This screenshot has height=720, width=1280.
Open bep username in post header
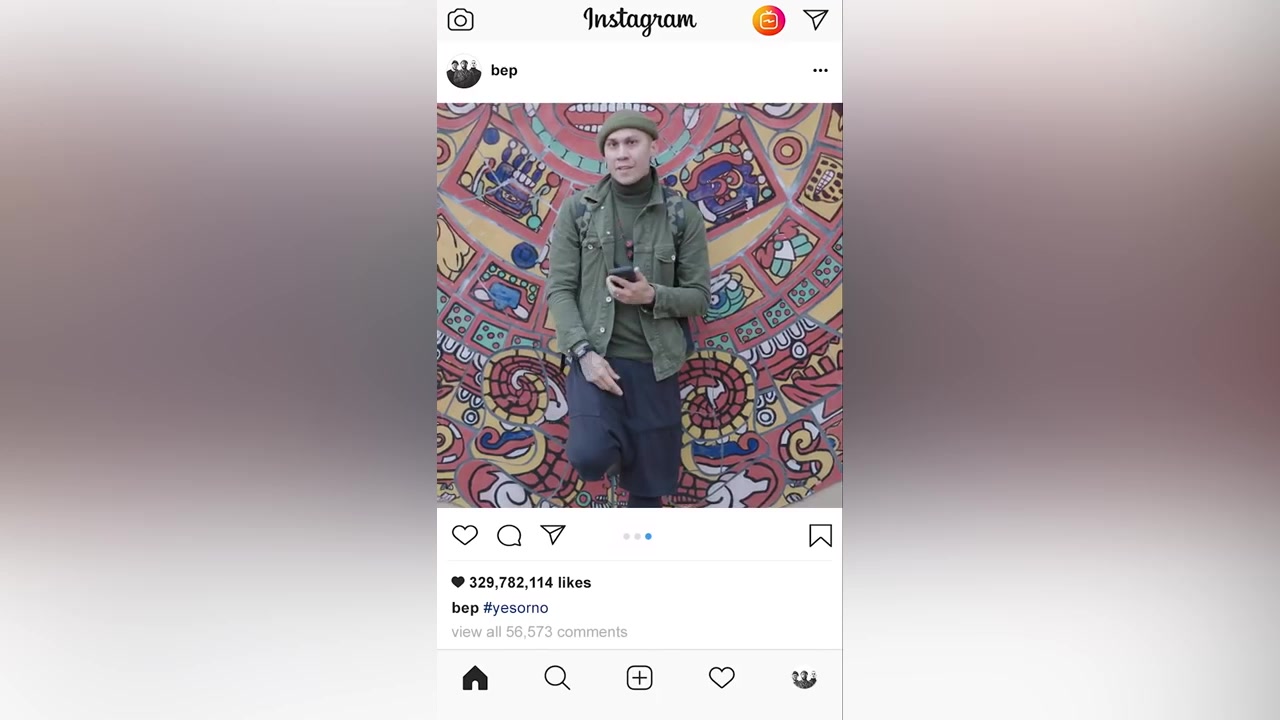point(504,70)
